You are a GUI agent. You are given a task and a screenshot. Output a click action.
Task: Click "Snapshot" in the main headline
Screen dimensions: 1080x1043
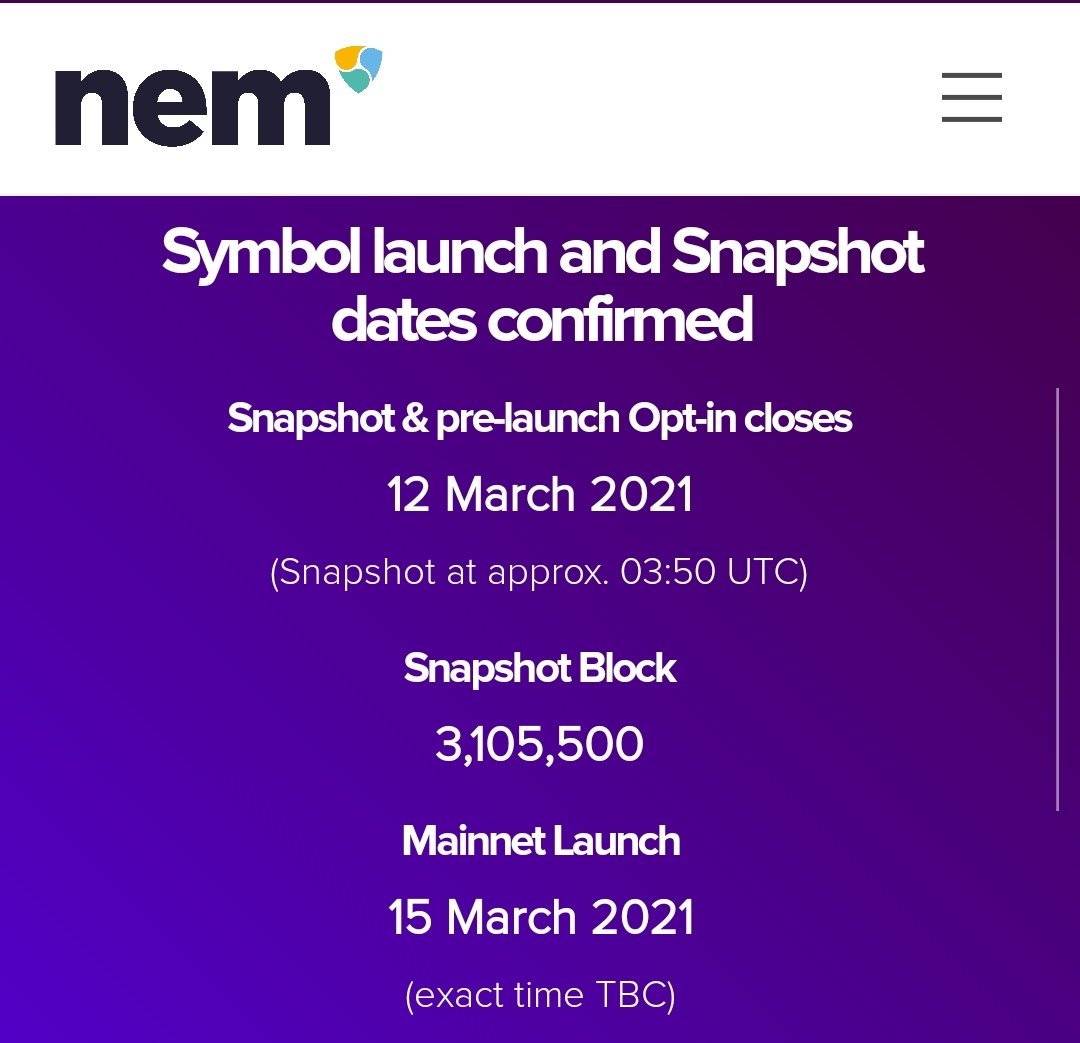[797, 252]
